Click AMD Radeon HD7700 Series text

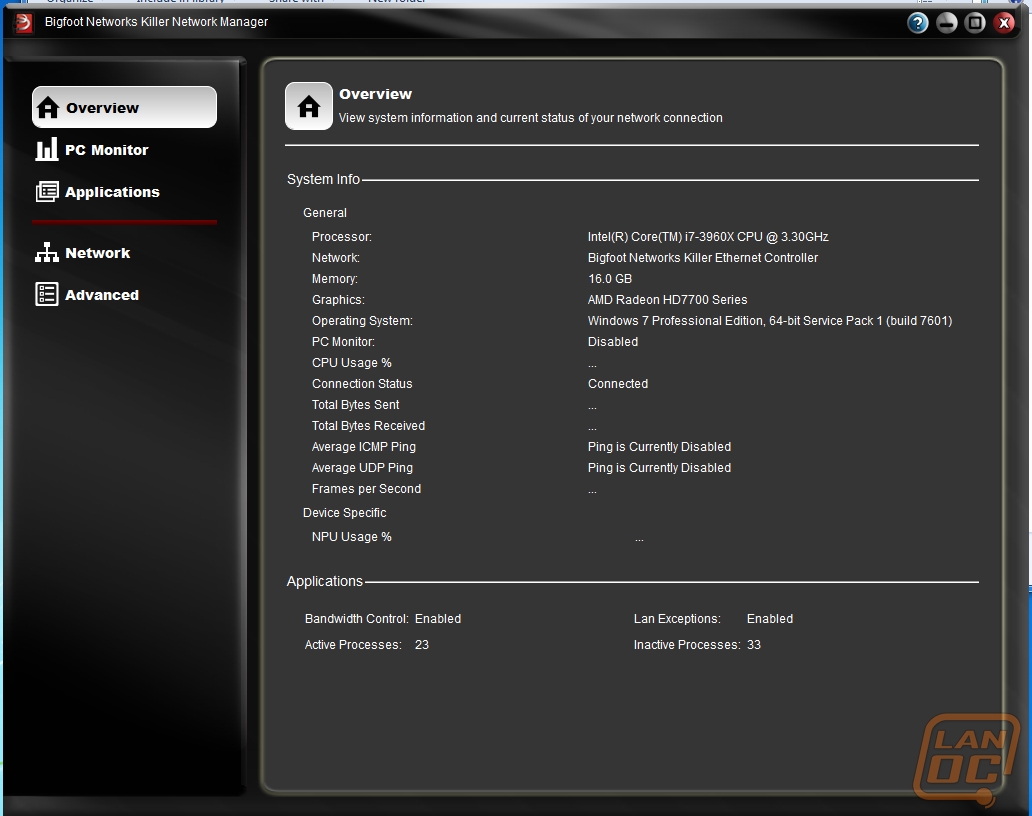[667, 300]
